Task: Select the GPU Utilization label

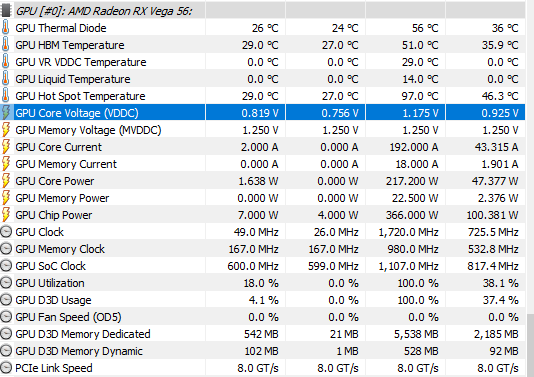Action: pos(50,283)
